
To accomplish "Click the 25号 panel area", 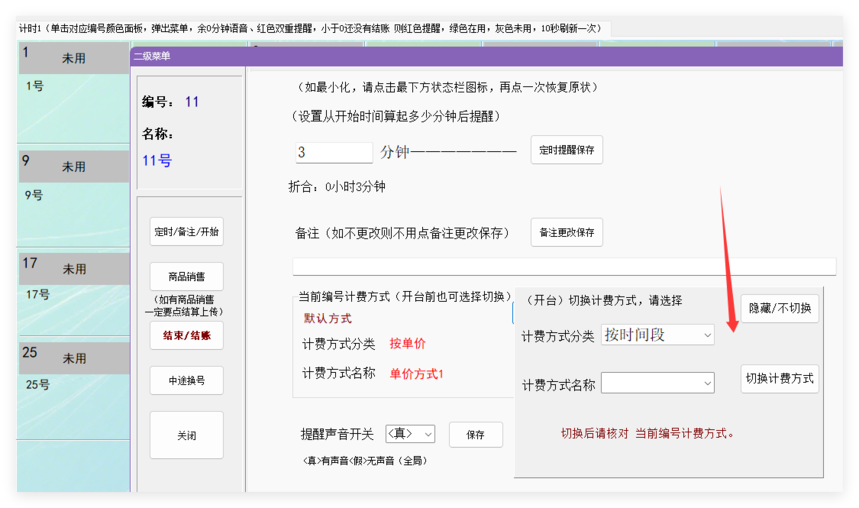I will coord(74,407).
